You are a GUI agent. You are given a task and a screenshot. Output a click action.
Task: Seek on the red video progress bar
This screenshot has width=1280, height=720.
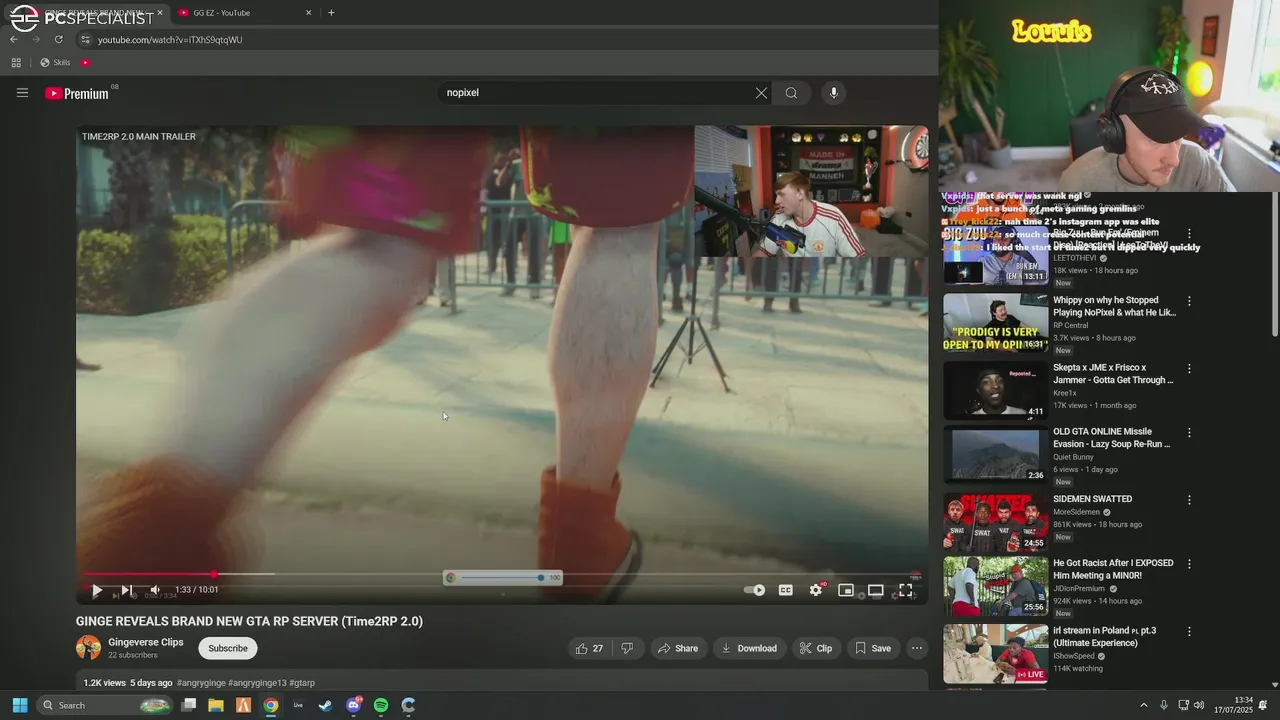click(x=500, y=575)
